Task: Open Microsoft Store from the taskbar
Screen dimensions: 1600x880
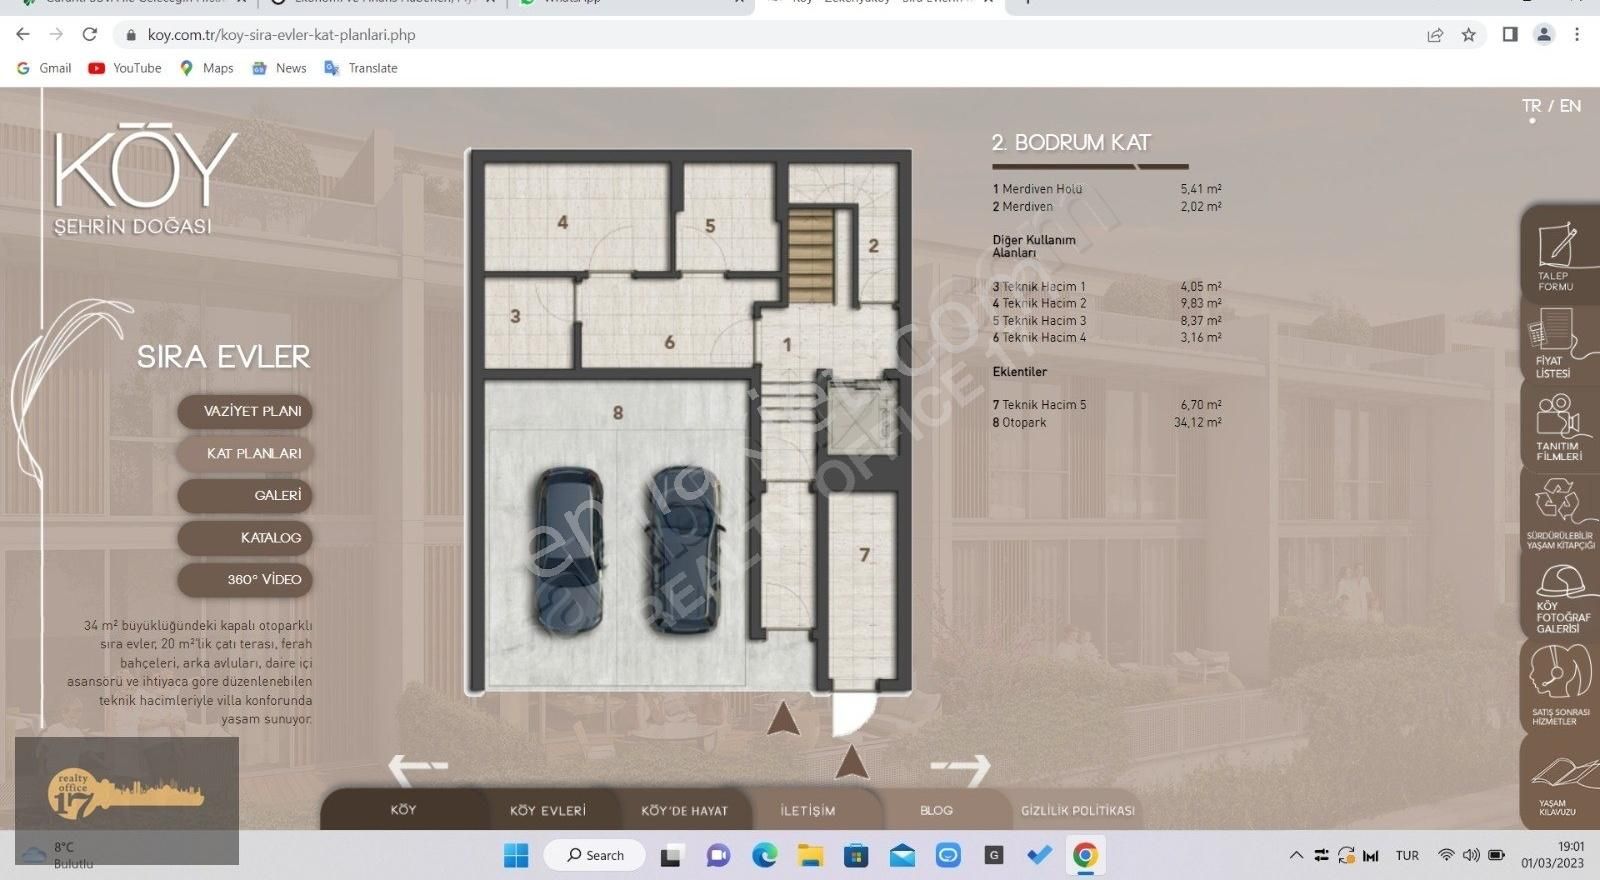Action: 856,855
